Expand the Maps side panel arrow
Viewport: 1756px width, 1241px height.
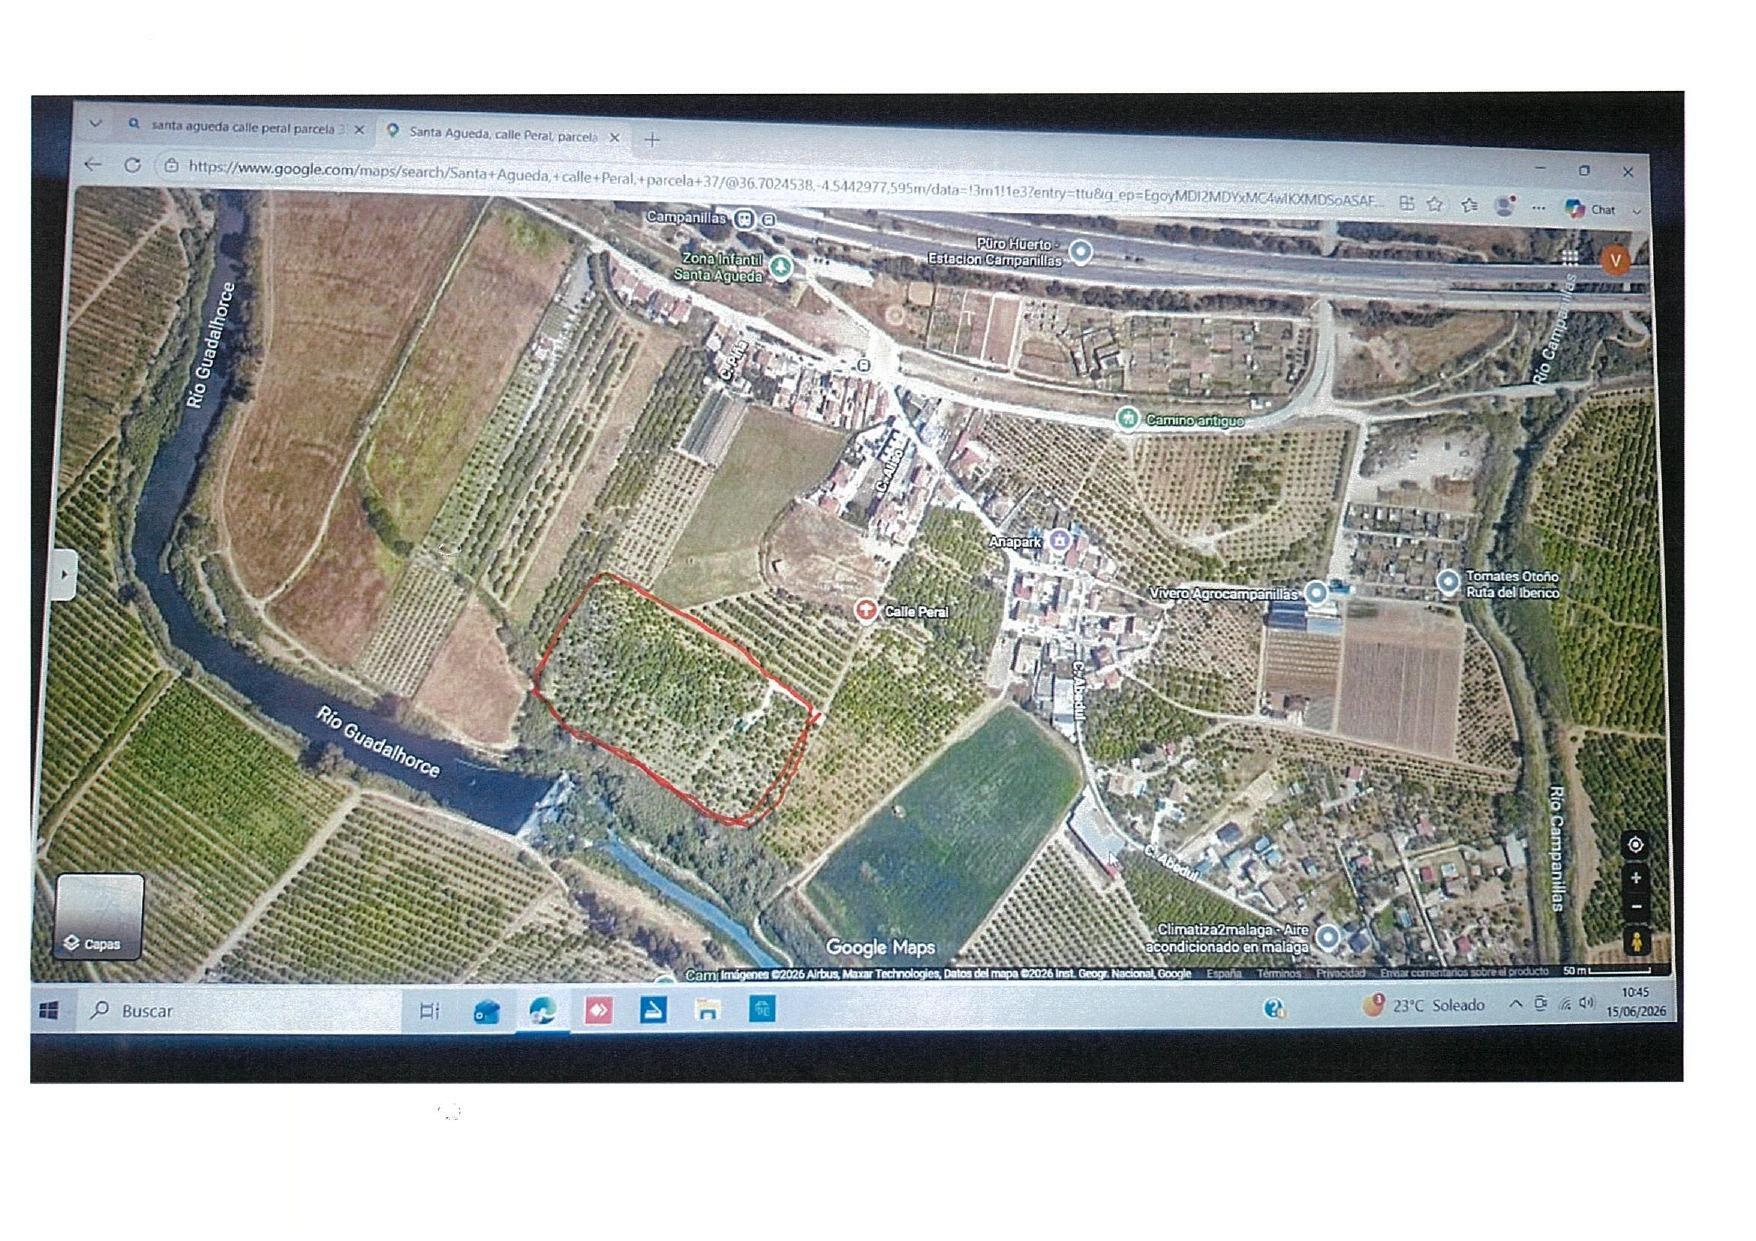click(62, 574)
